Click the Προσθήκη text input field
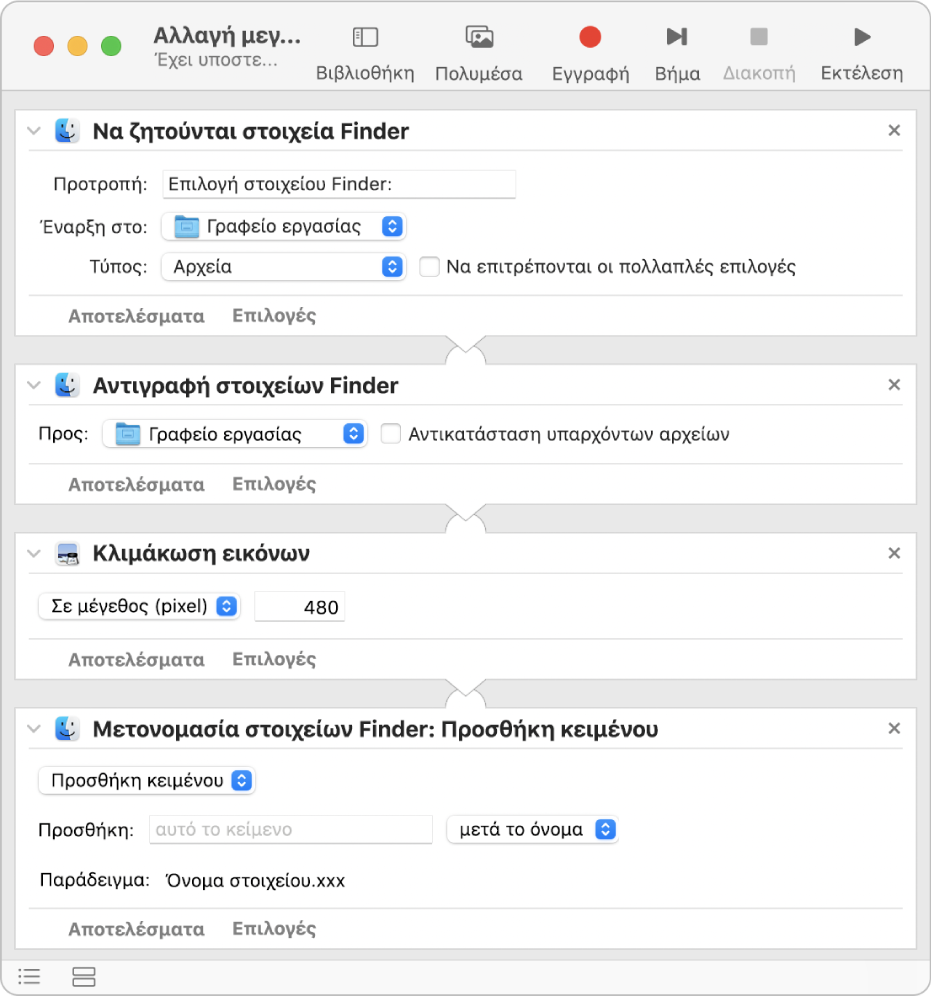The height and width of the screenshot is (998, 931). pos(290,829)
